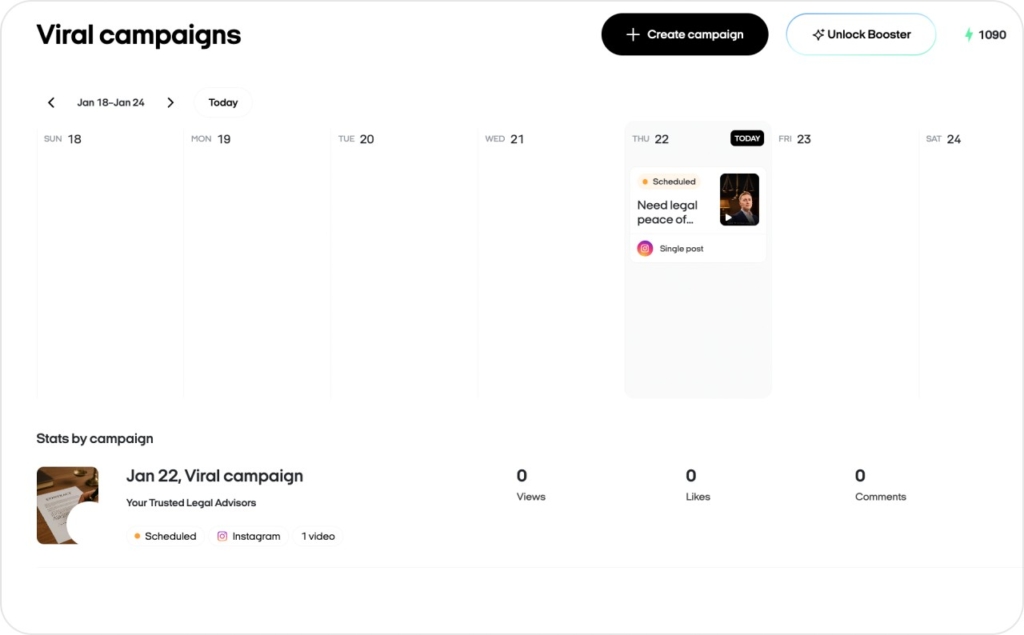Click the 1 video tag

(317, 536)
